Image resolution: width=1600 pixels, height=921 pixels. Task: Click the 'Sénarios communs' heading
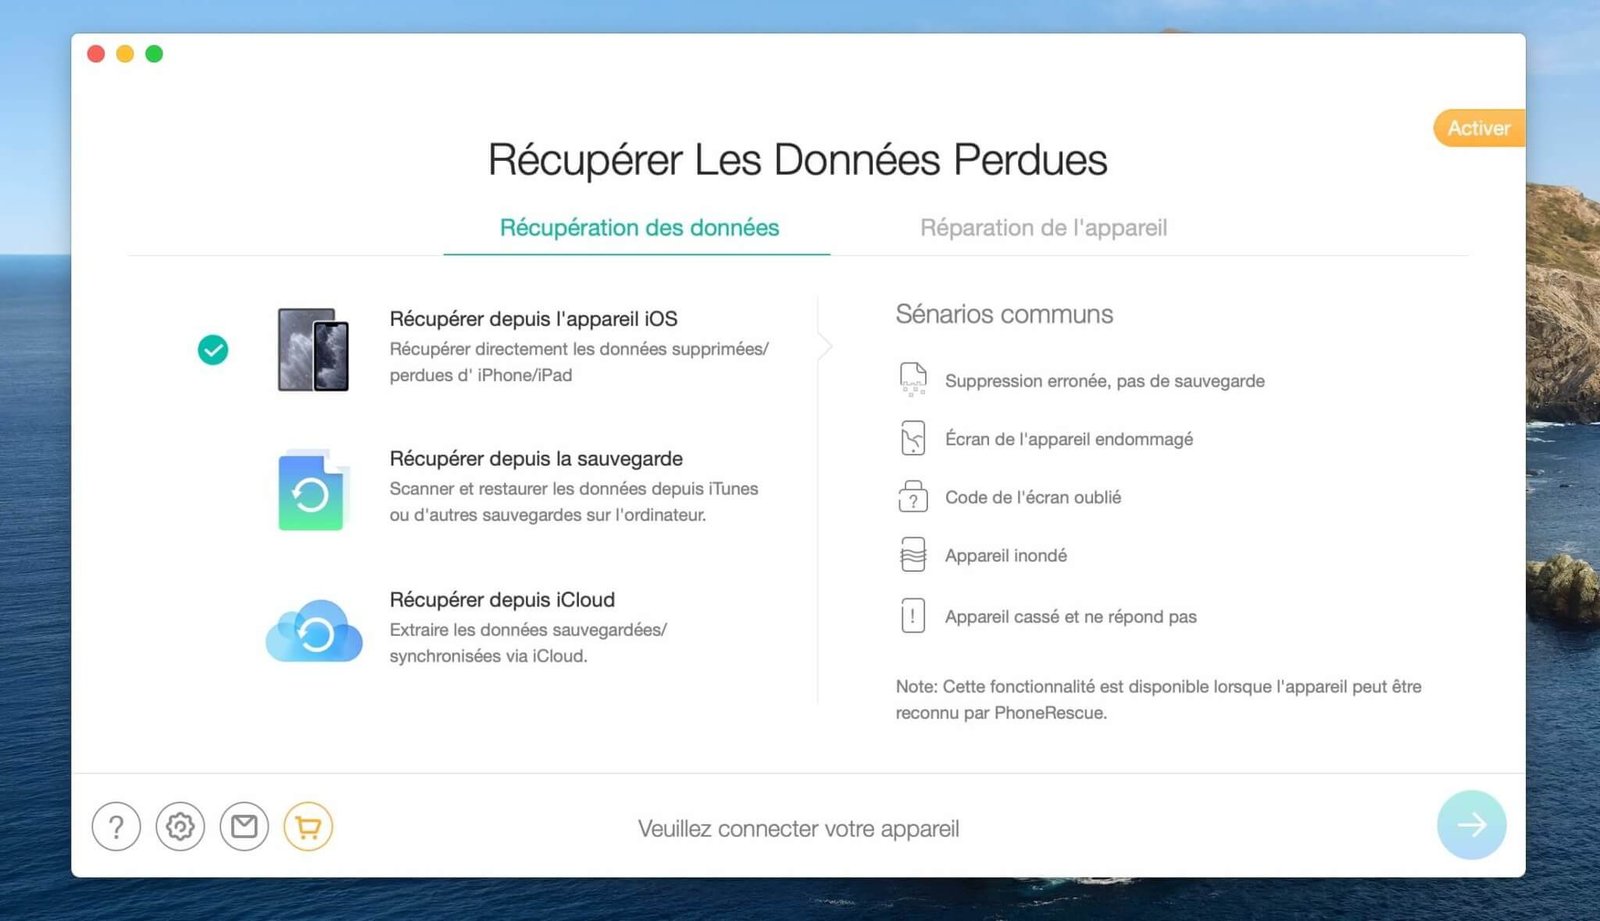pos(1004,314)
